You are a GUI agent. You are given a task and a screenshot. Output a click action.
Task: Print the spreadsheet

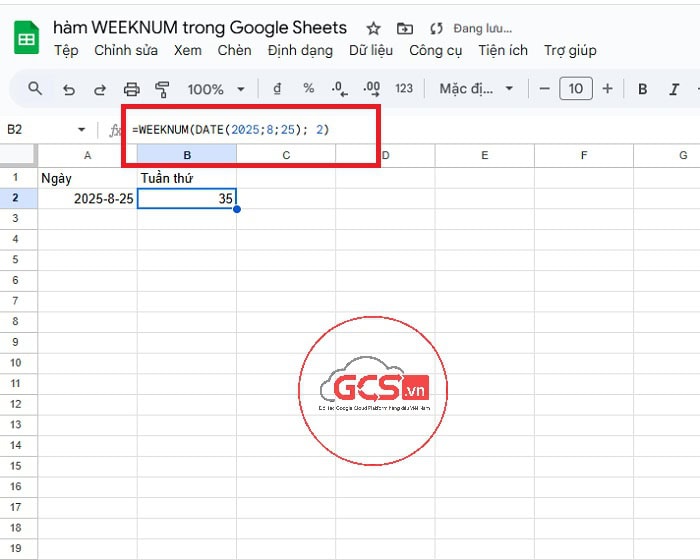pyautogui.click(x=131, y=89)
